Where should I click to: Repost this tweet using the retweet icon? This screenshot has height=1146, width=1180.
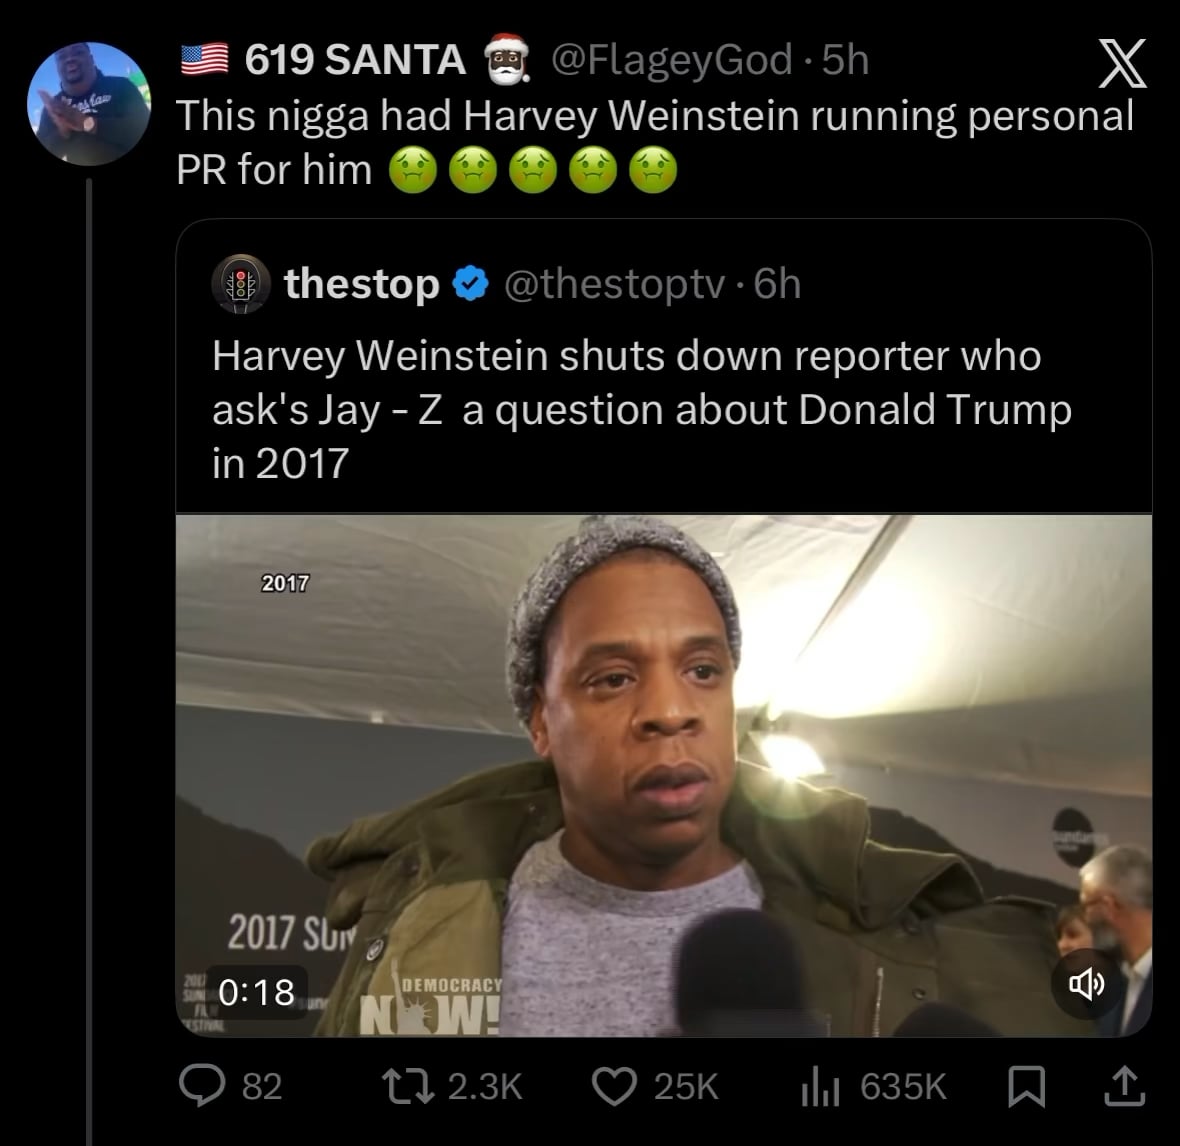(x=406, y=1086)
